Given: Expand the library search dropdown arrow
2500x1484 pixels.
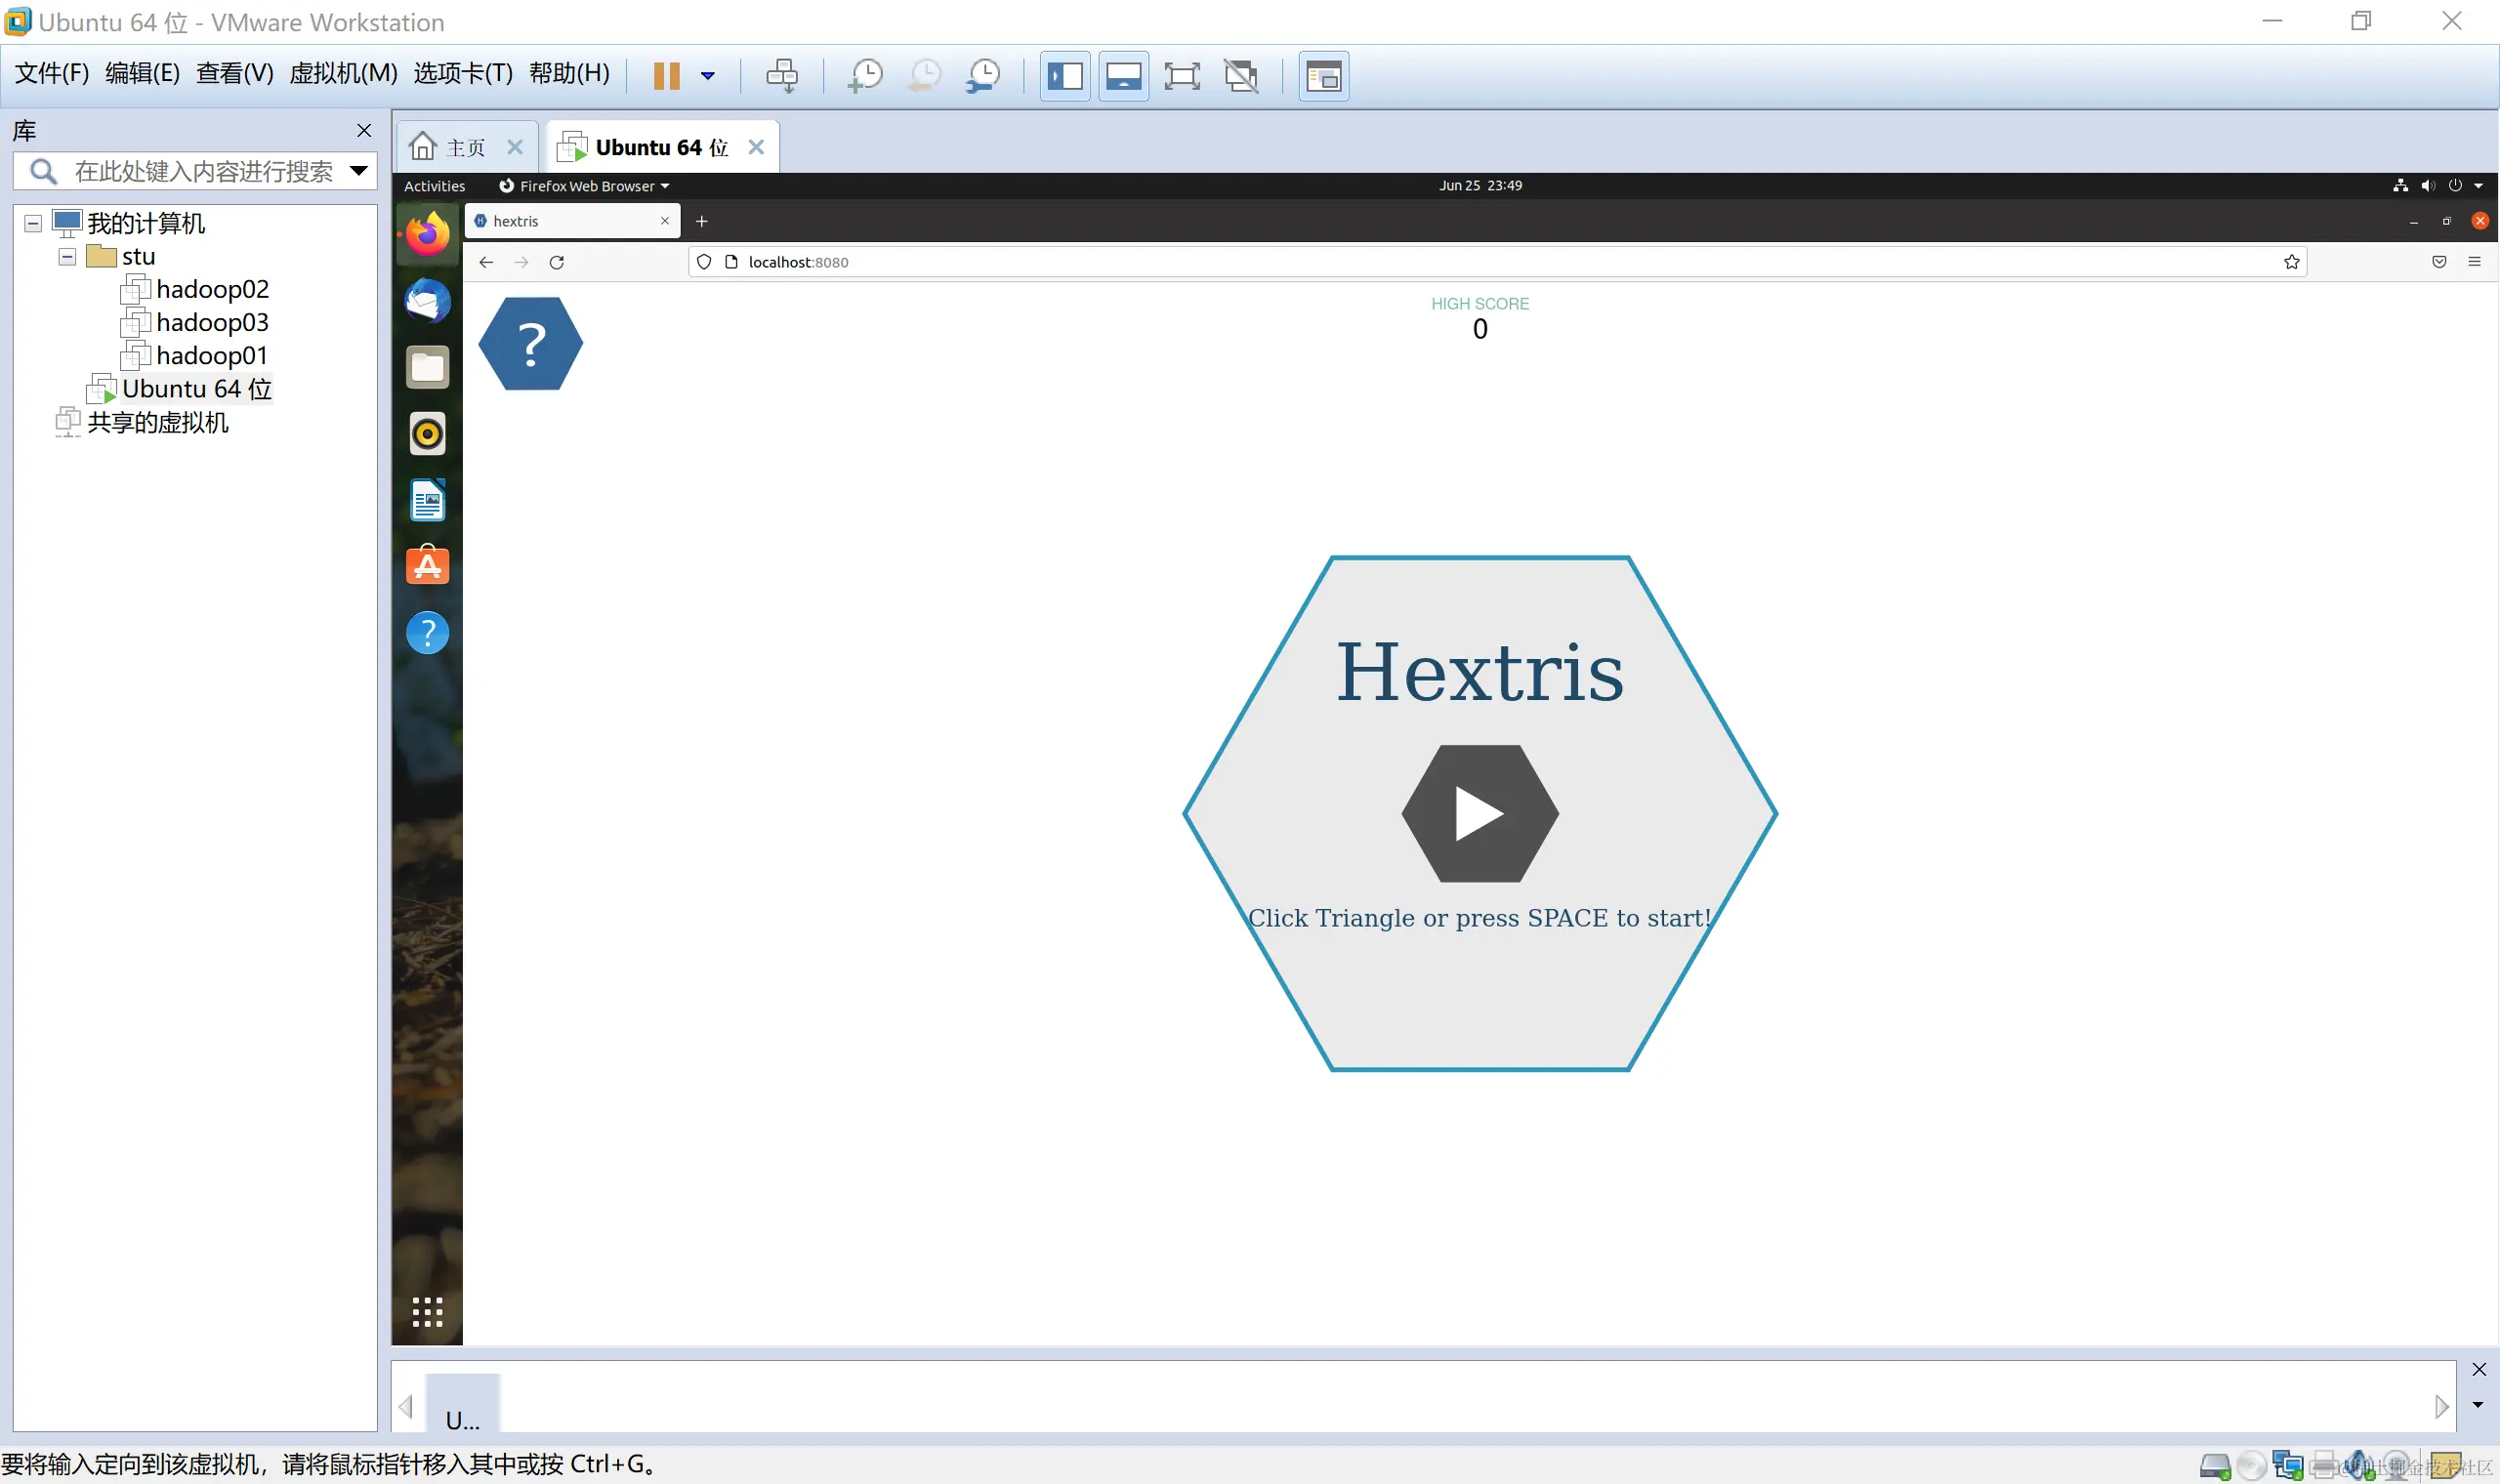Looking at the screenshot, I should coord(359,171).
